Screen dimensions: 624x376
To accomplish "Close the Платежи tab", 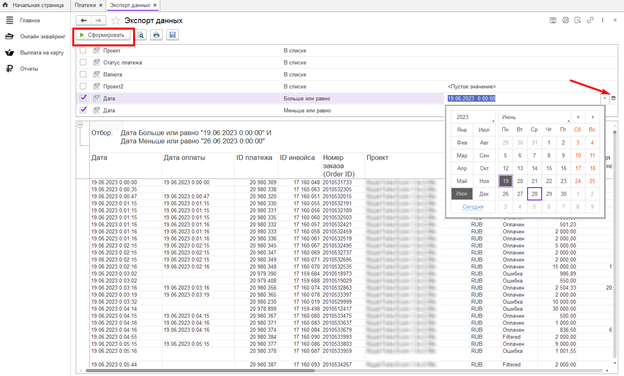I will [x=101, y=5].
